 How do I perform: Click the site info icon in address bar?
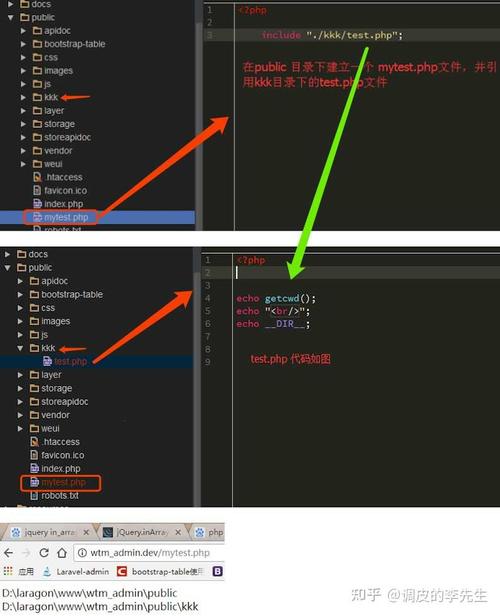(82, 553)
